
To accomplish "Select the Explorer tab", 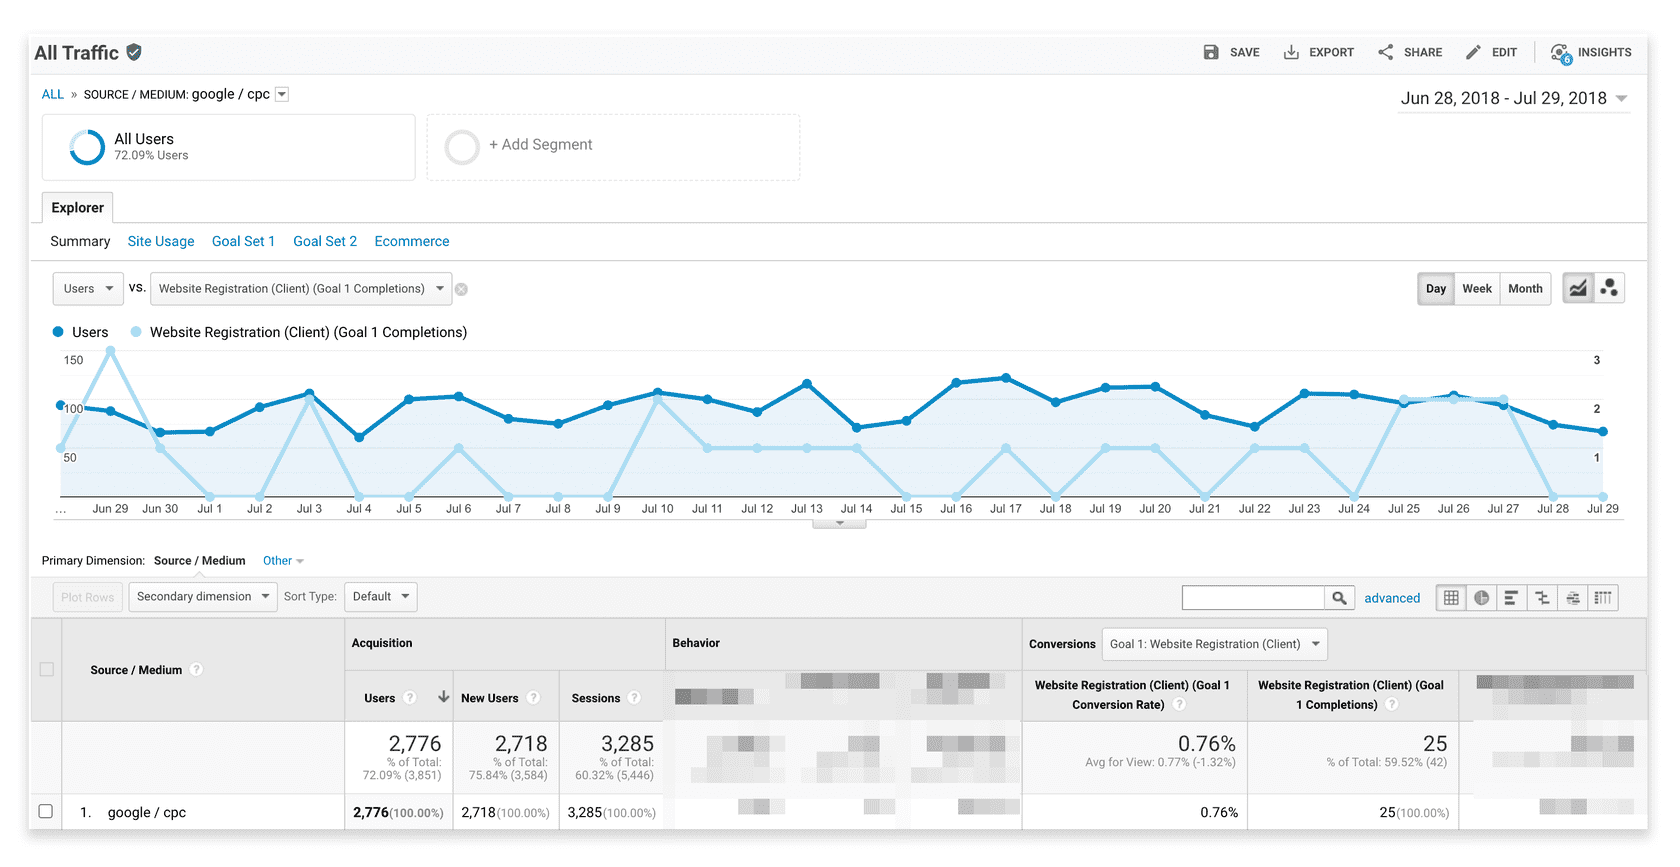I will (78, 207).
